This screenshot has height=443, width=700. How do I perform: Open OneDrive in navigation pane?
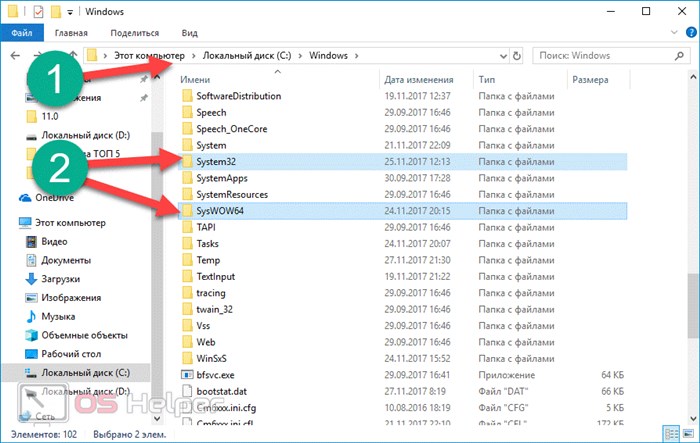tap(54, 198)
